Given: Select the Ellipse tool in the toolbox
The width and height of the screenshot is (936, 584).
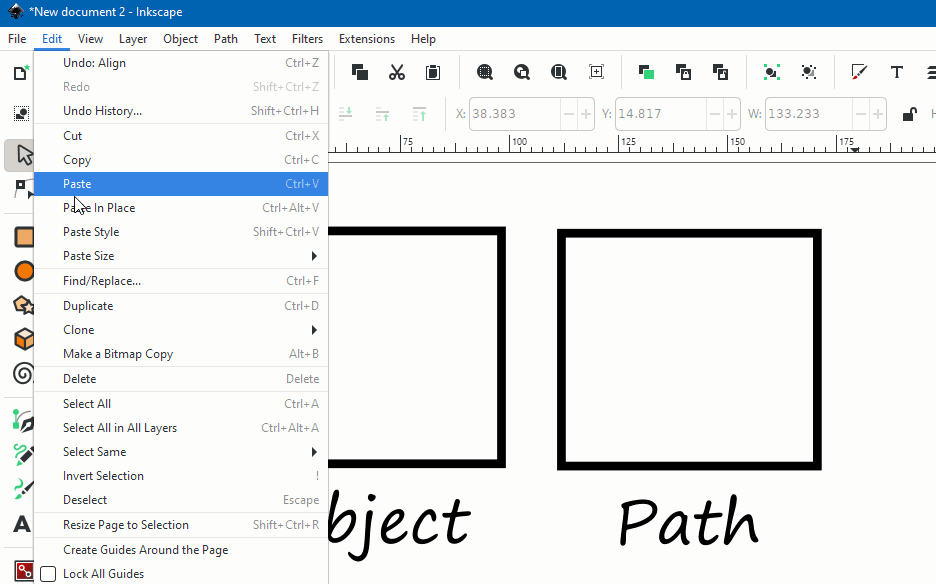Looking at the screenshot, I should (x=22, y=271).
